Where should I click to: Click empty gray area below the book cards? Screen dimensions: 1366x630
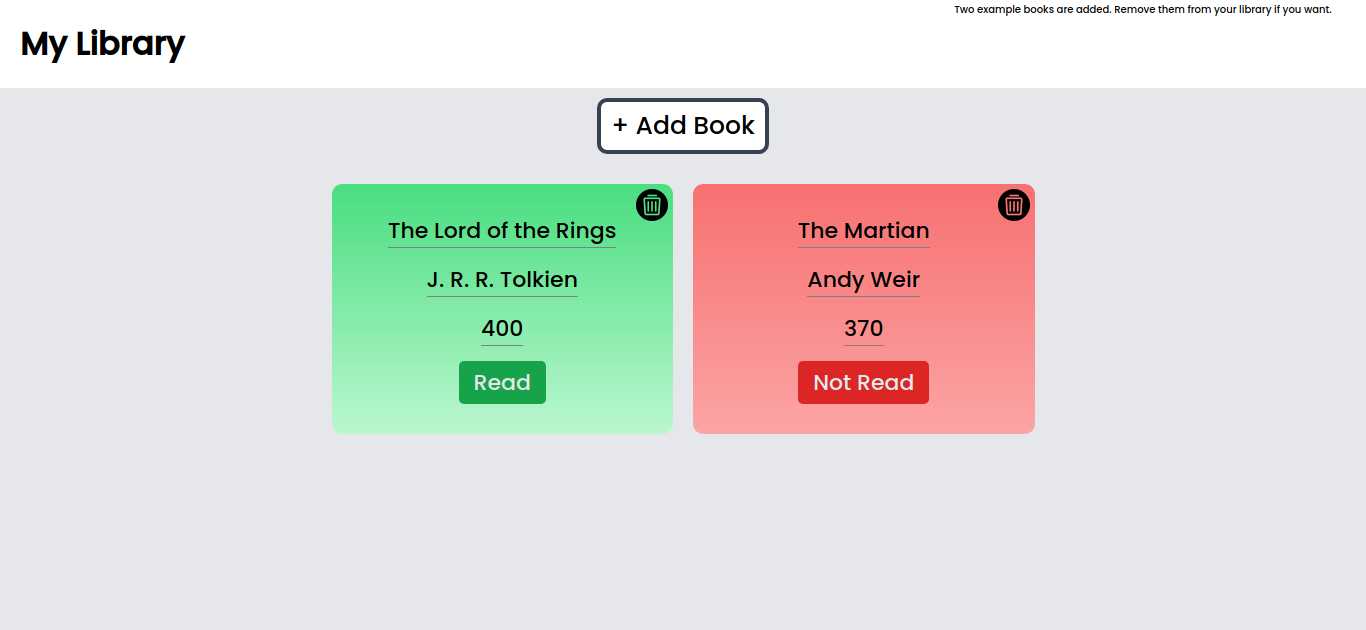(683, 530)
